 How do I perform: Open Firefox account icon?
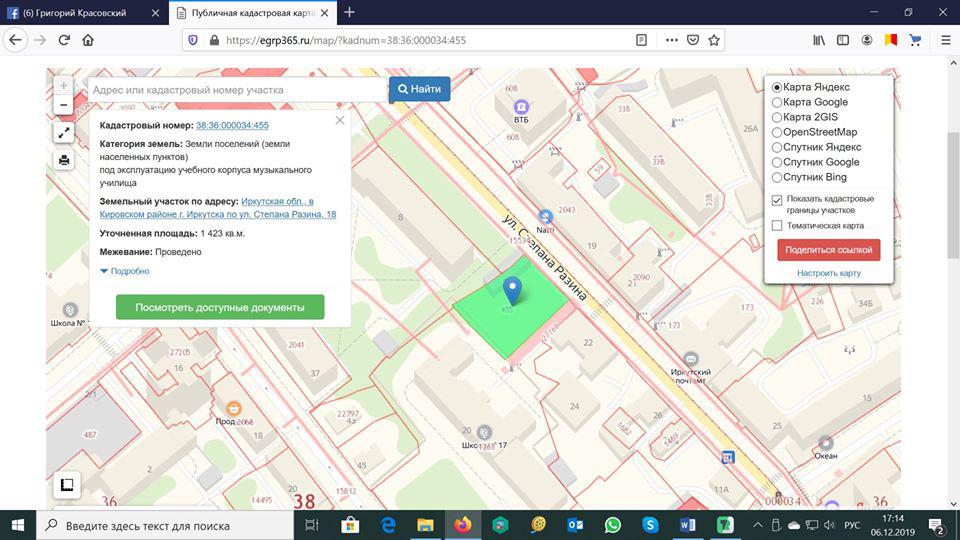coord(866,40)
